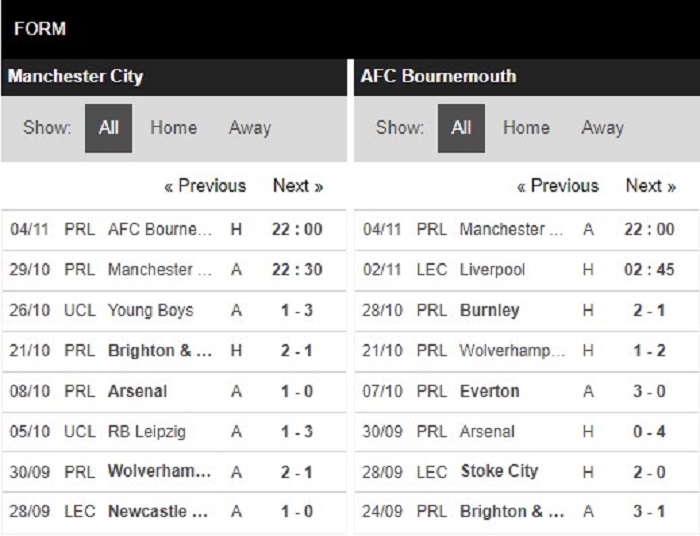Screen dimensions: 700x536
Task: Open the Stoke City 2 - 0 match
Action: 527,472
